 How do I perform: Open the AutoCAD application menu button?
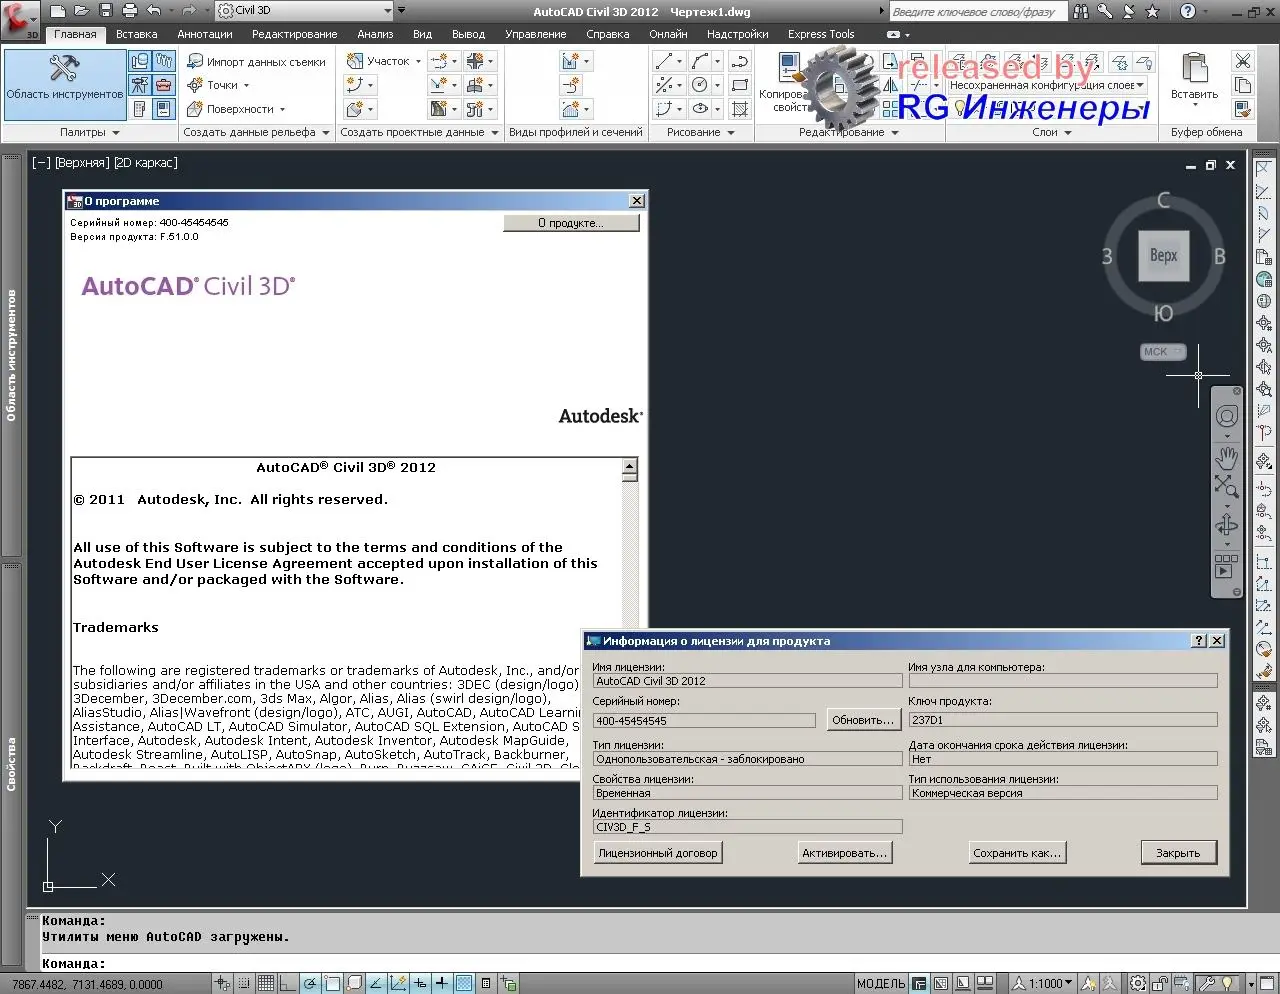[19, 20]
